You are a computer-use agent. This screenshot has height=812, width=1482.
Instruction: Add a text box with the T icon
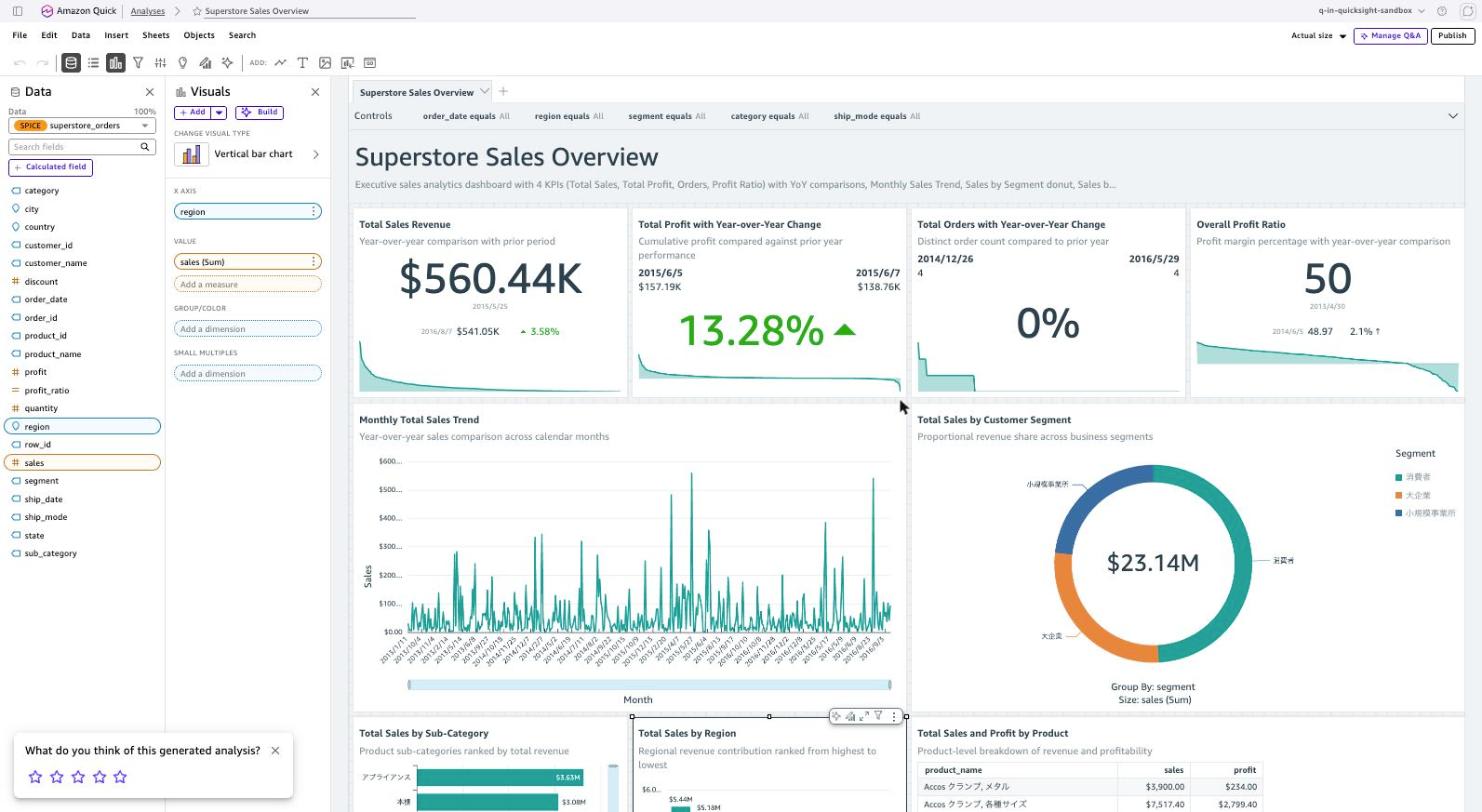pos(302,63)
